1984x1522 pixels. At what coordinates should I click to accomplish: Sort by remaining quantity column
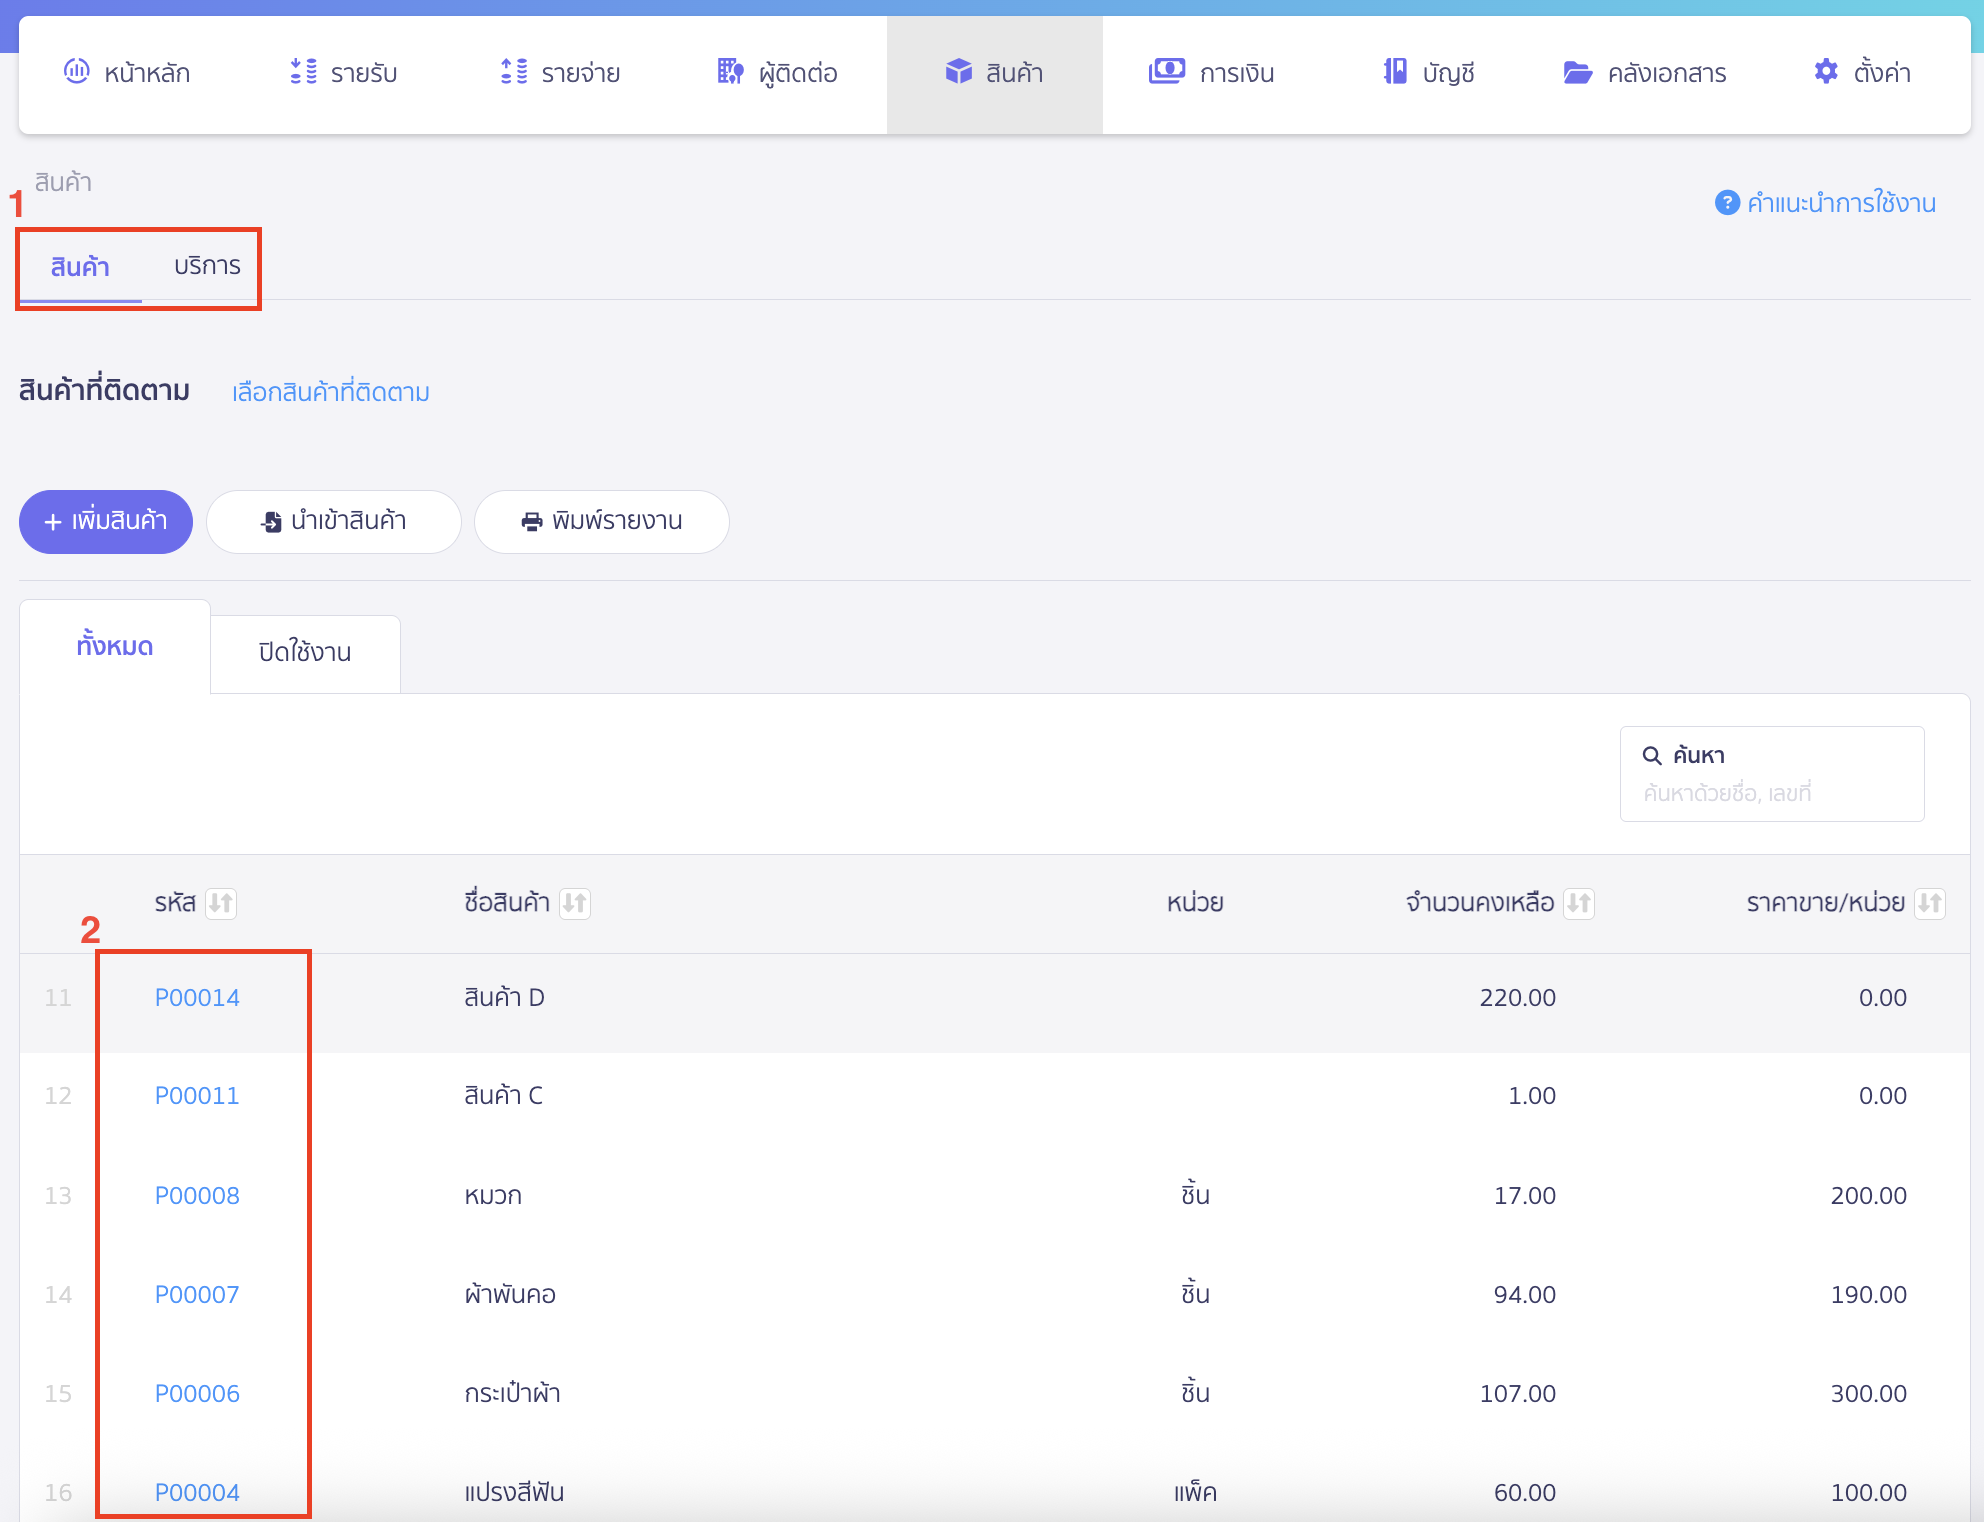pyautogui.click(x=1579, y=903)
